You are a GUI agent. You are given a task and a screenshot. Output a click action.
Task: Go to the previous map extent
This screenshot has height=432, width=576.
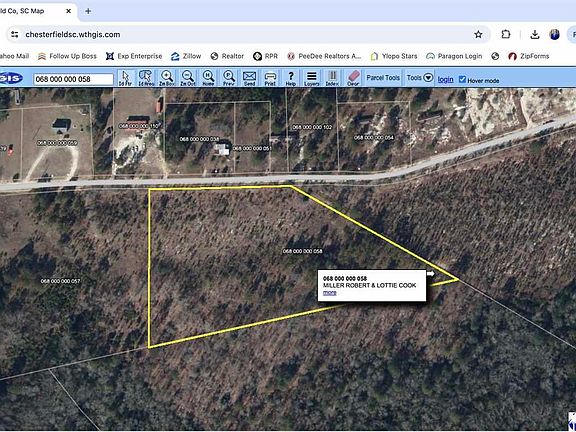pyautogui.click(x=229, y=78)
